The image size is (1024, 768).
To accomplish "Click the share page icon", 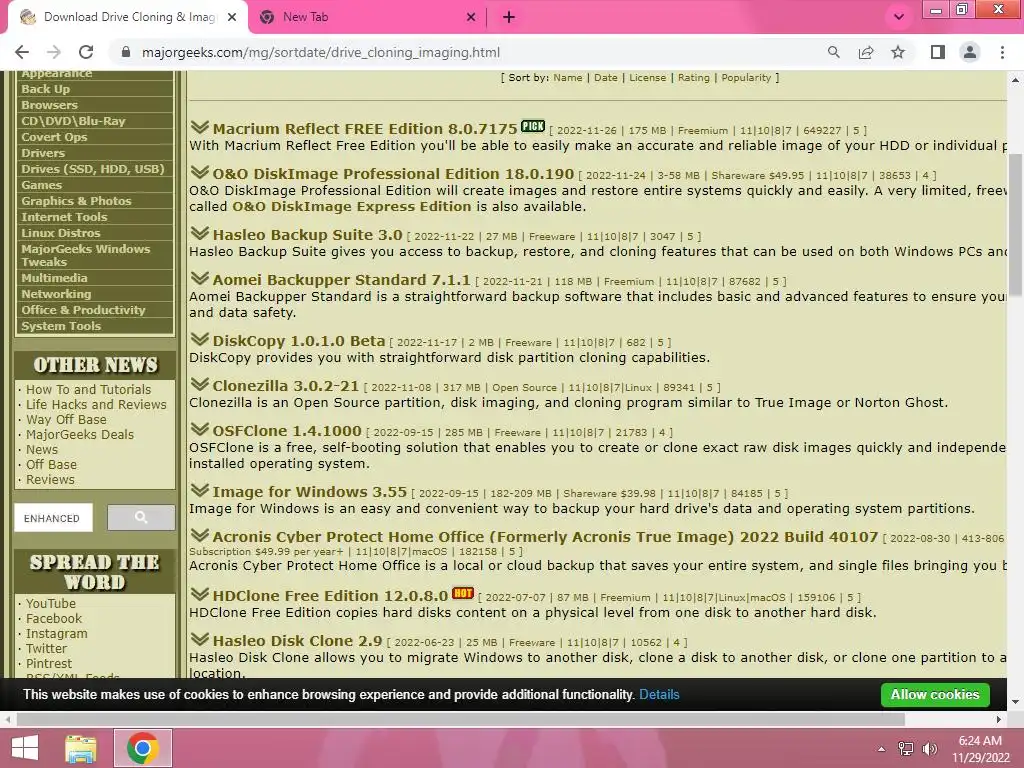I will click(866, 52).
